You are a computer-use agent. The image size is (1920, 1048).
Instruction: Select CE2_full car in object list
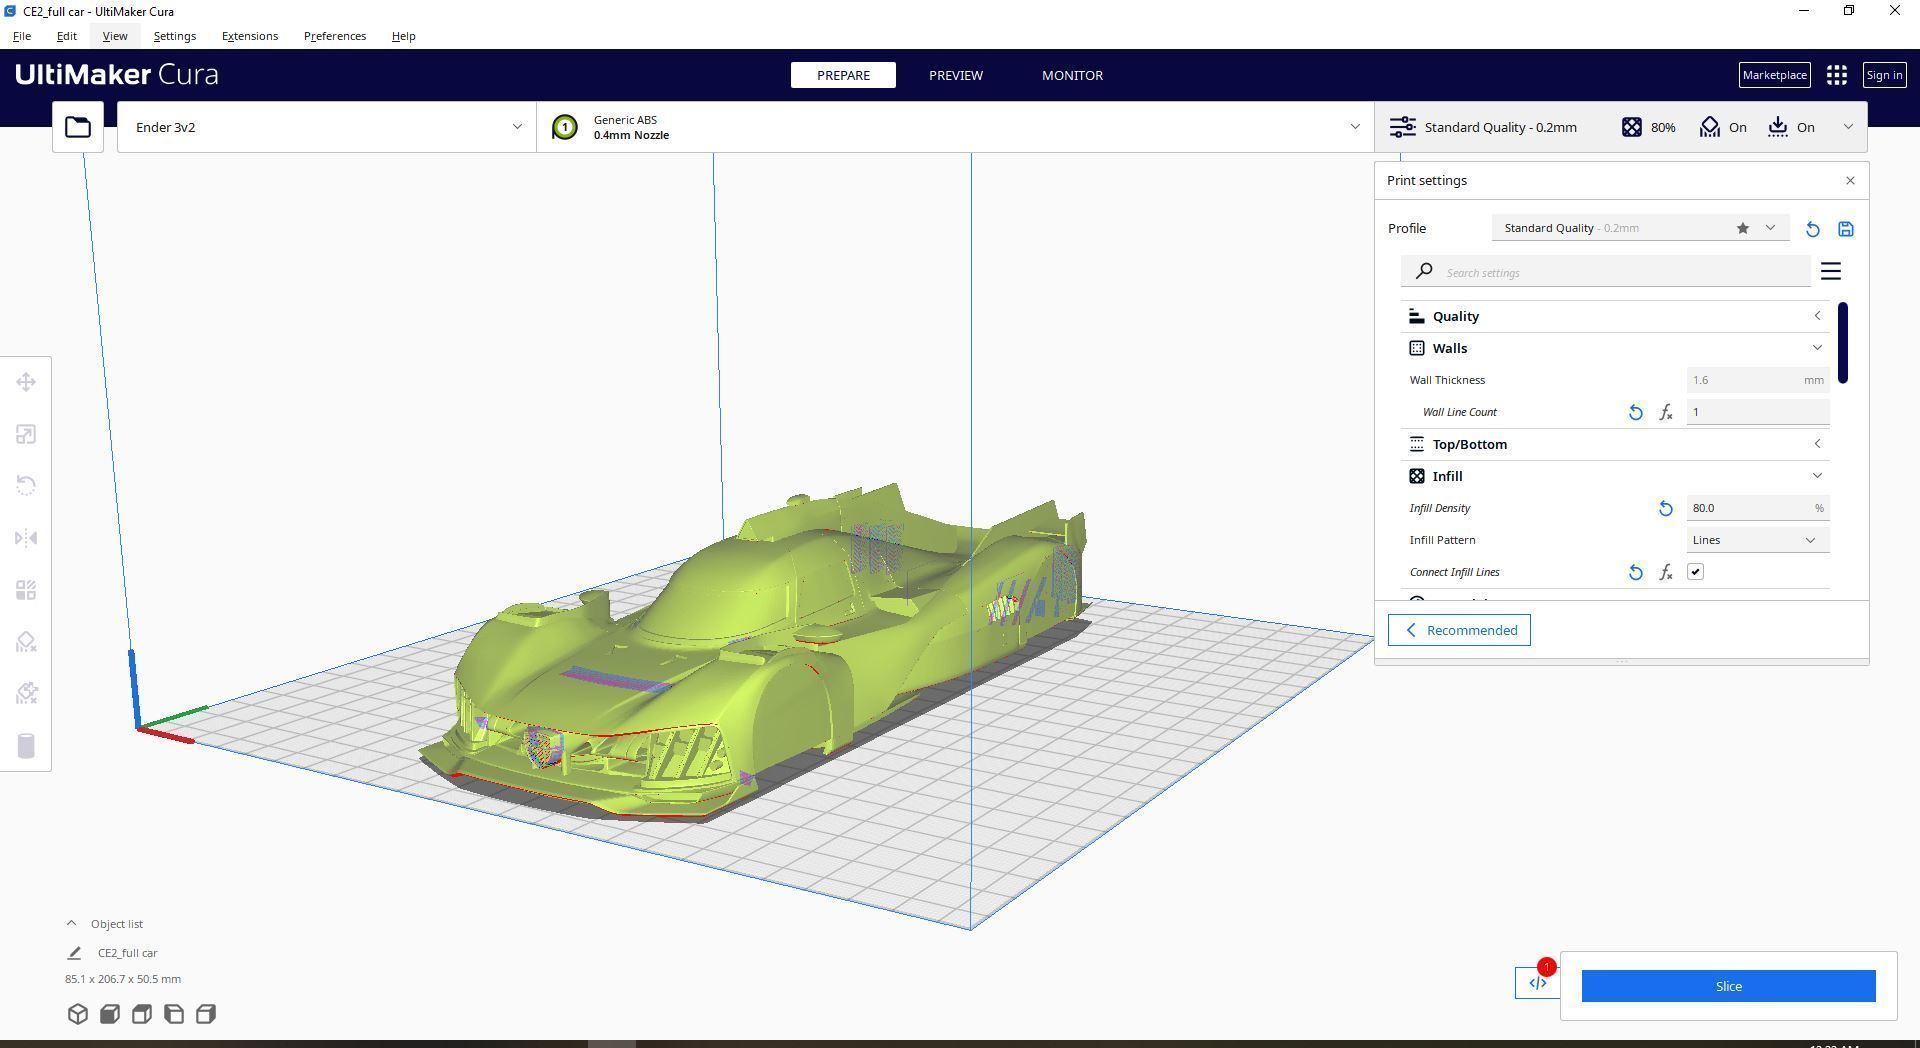click(x=127, y=953)
